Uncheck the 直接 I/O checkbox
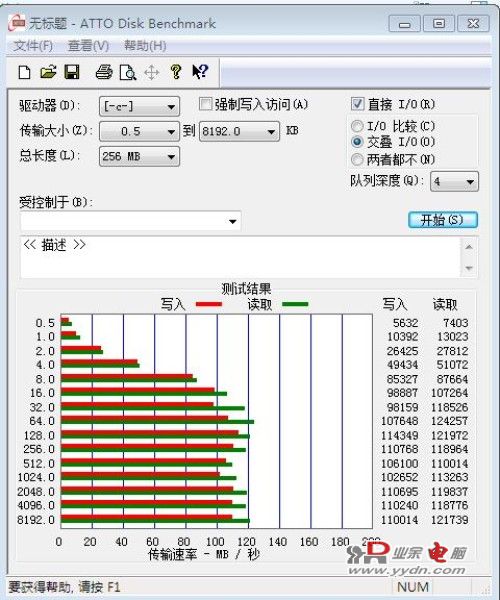 [358, 104]
